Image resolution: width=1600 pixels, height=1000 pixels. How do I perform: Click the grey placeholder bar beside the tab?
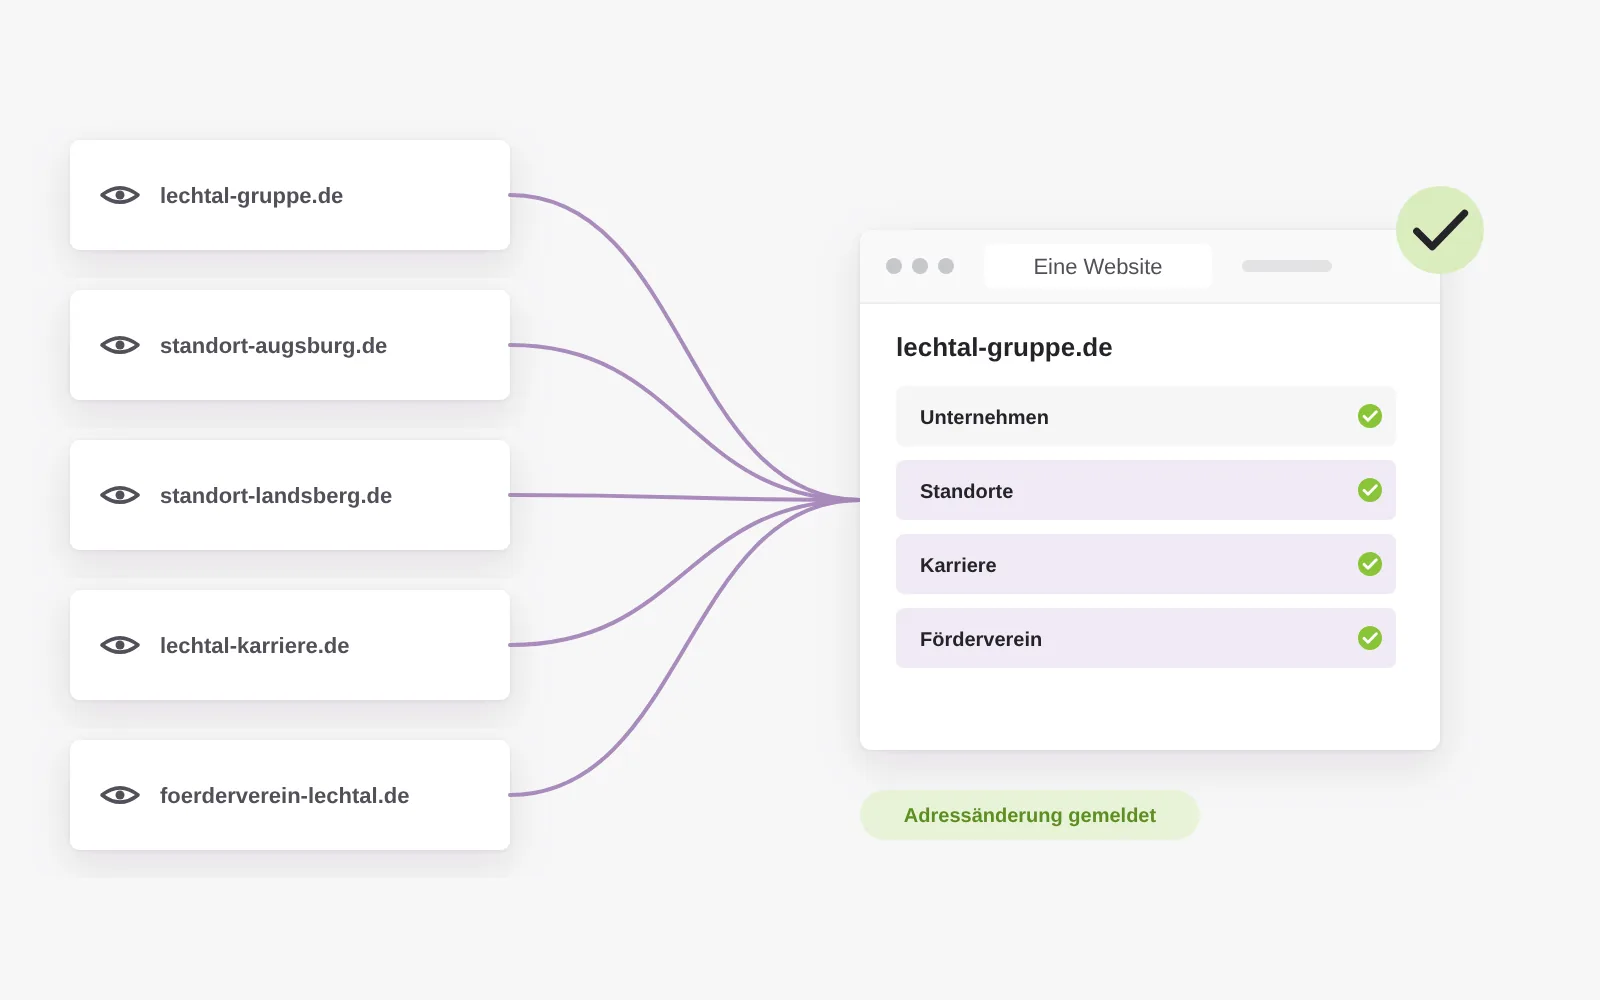click(1287, 266)
